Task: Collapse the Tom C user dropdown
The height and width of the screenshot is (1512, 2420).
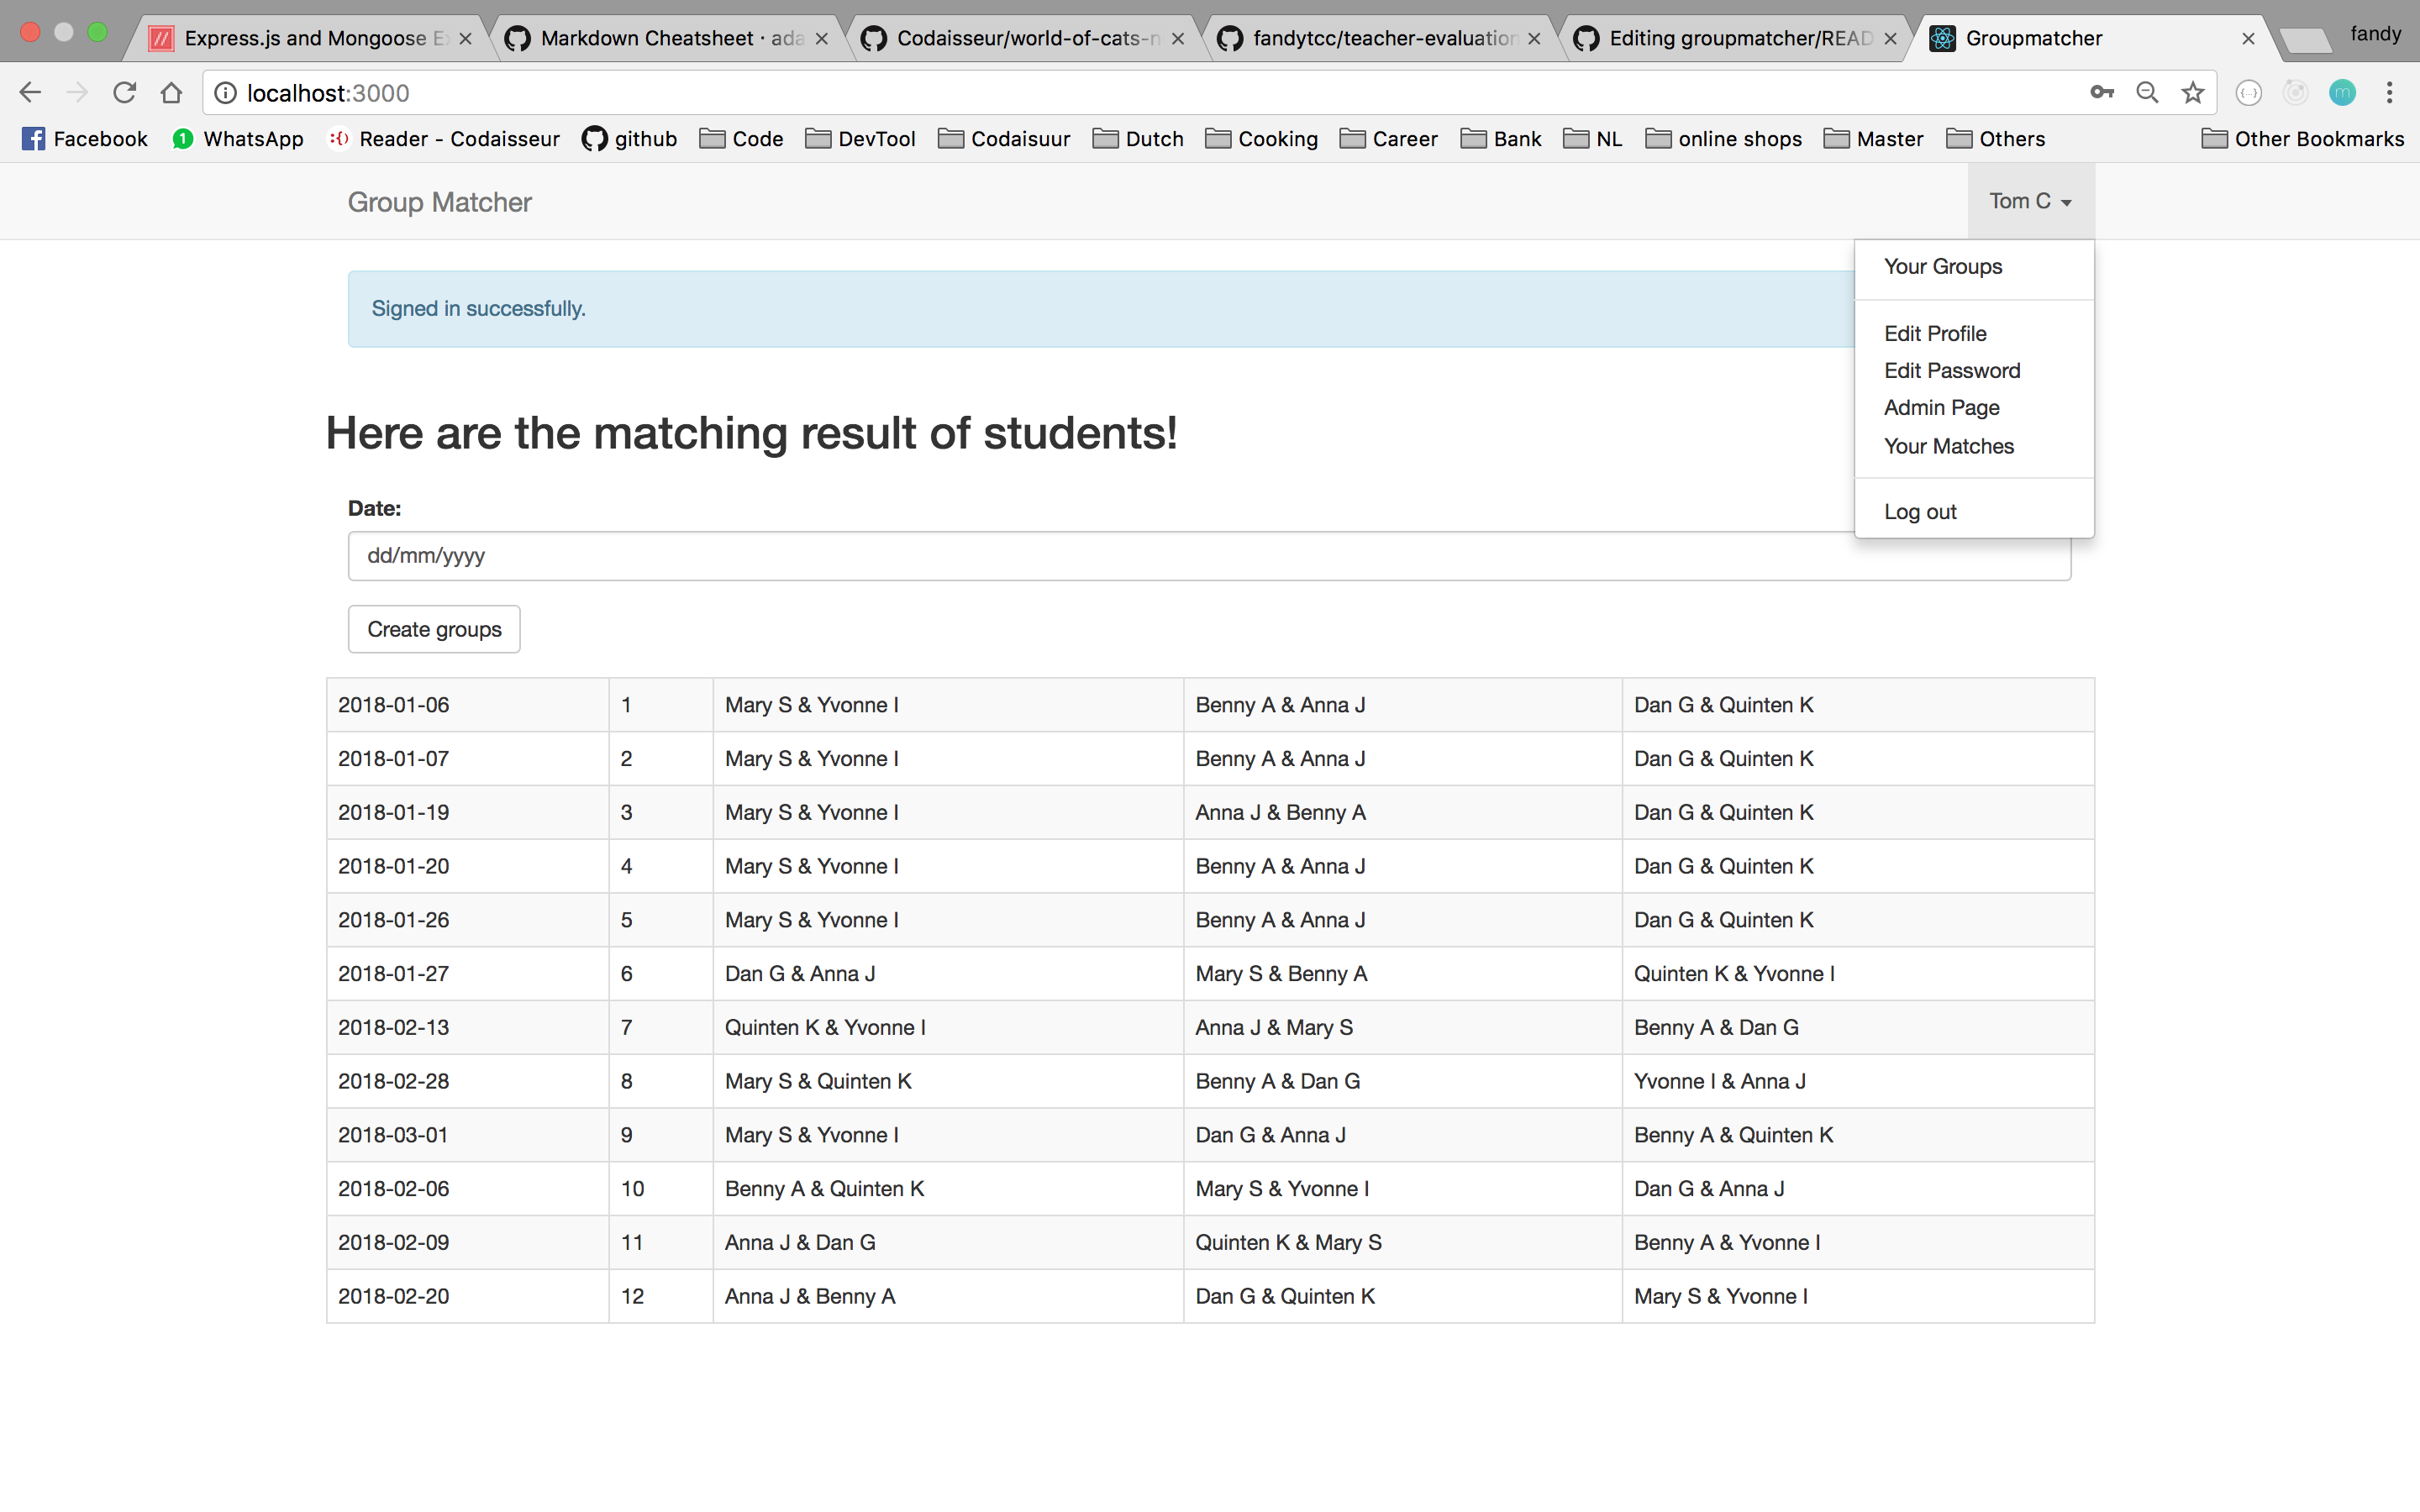Action: coord(2029,201)
